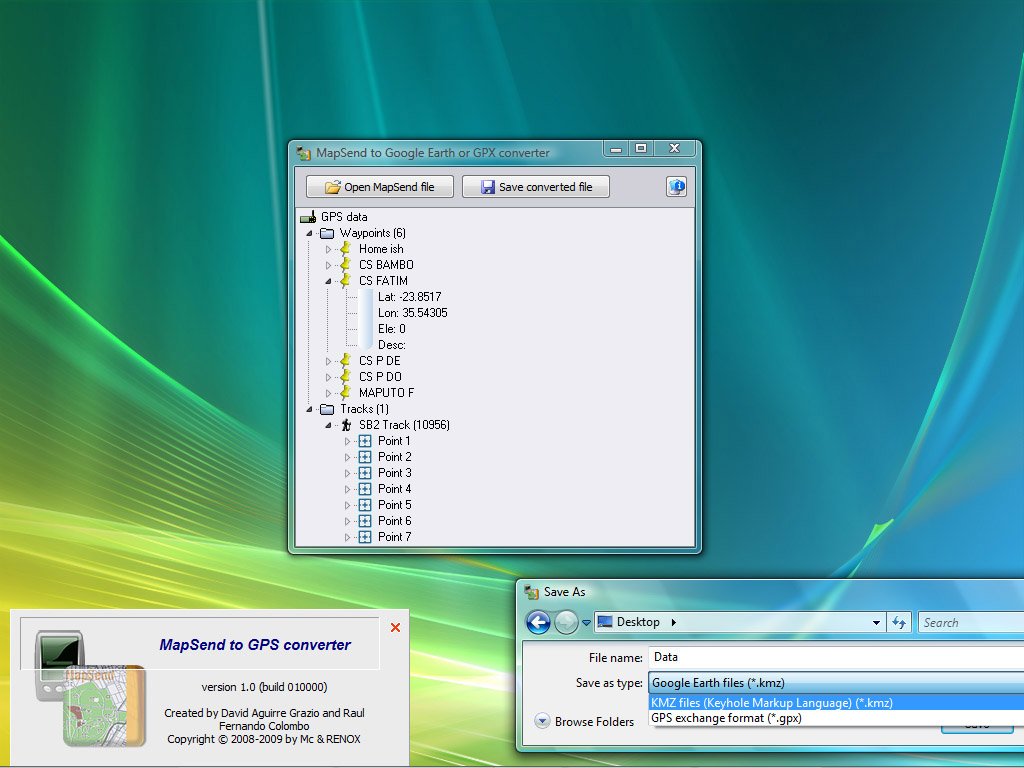The image size is (1024, 768).
Task: Expand track Point 5
Action: 347,505
